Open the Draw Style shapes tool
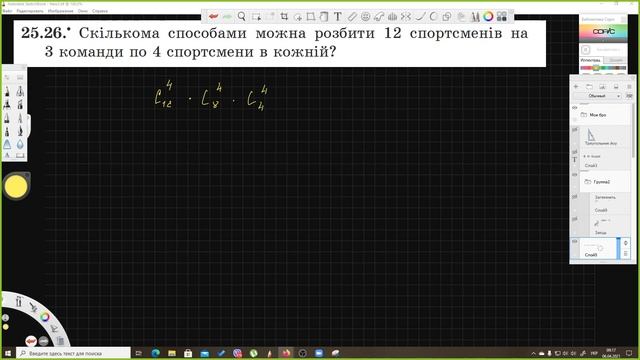Viewport: 640px width, 360px height. point(447,17)
